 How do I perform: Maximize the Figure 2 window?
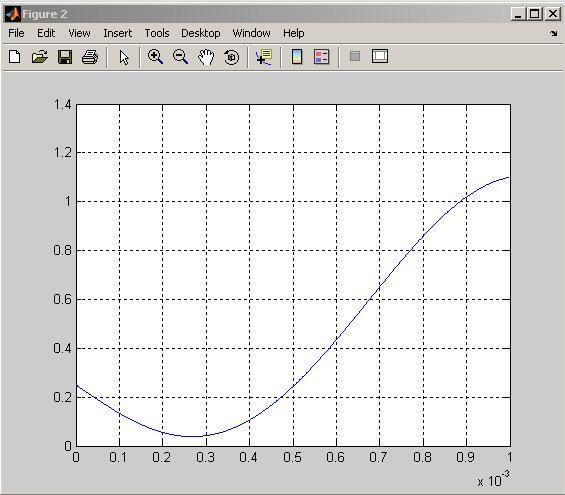(535, 14)
